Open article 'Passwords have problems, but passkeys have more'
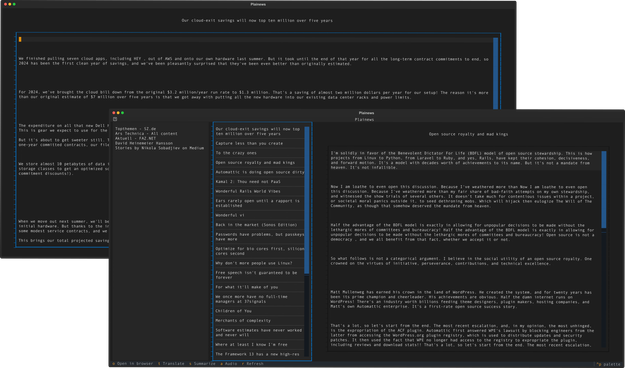The height and width of the screenshot is (368, 625). (259, 237)
